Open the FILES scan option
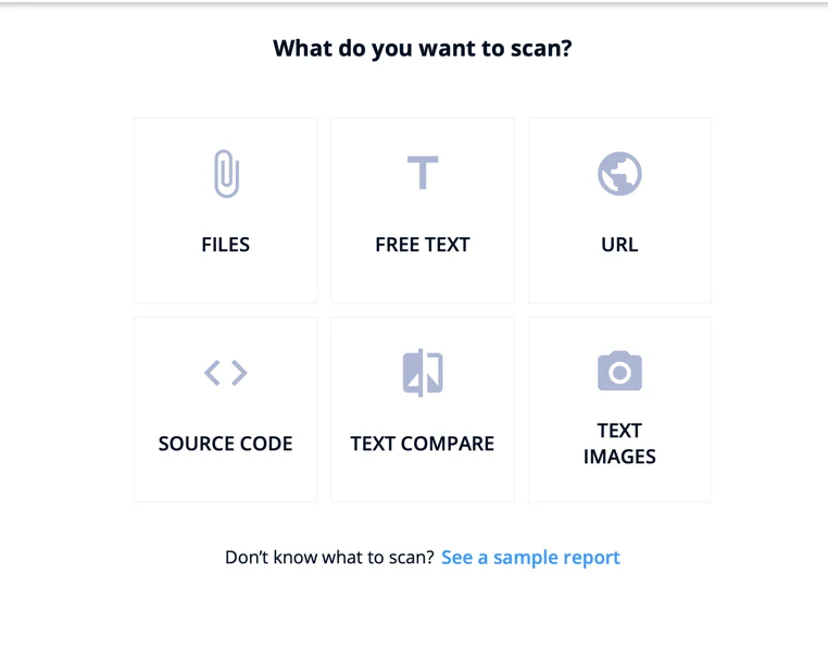This screenshot has height=648, width=828. [x=225, y=209]
